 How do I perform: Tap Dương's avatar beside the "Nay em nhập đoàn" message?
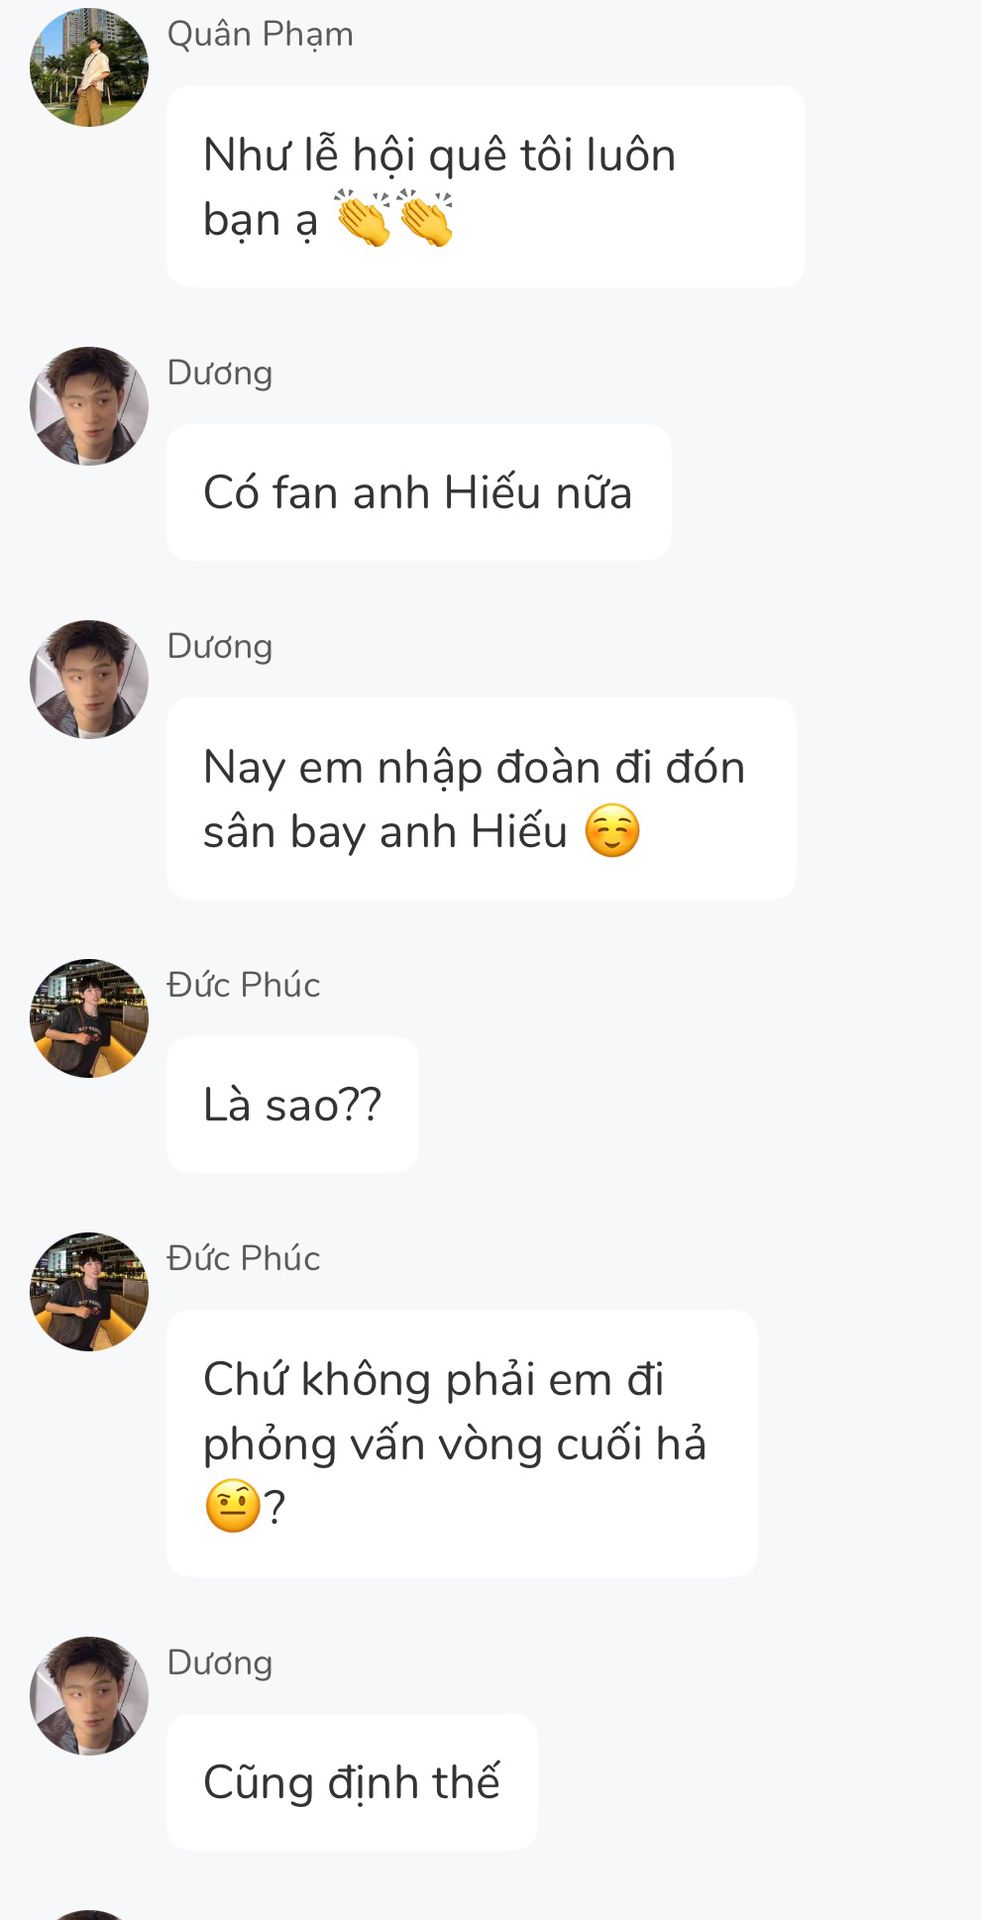point(89,679)
